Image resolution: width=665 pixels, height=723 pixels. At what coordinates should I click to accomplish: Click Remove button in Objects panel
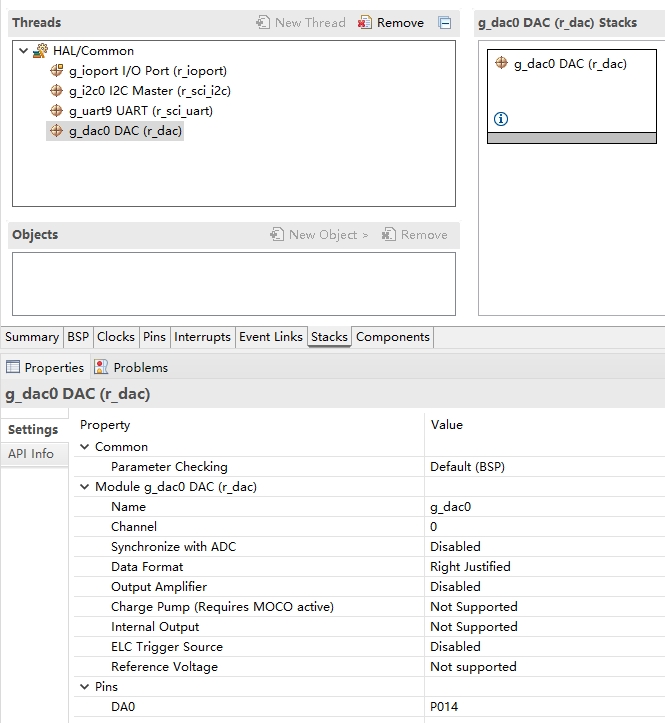(415, 235)
